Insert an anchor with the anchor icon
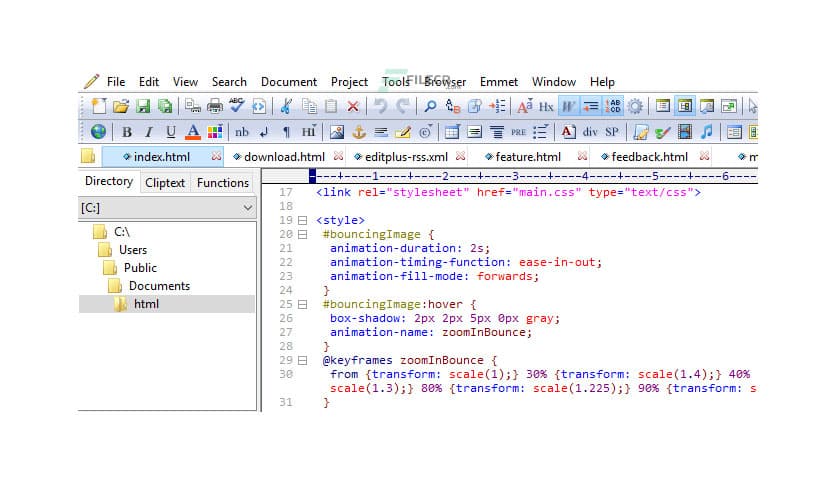 point(359,132)
